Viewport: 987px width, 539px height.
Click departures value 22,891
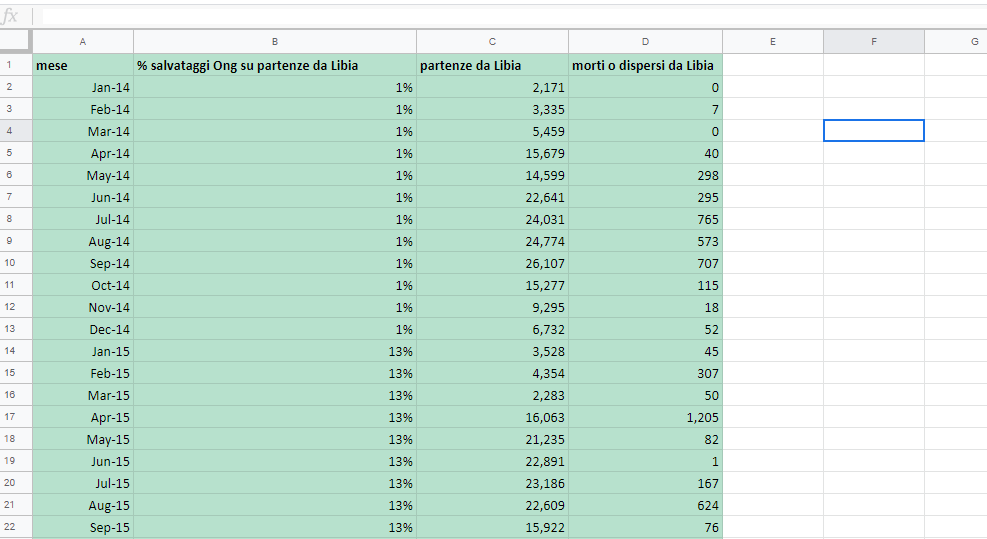492,461
